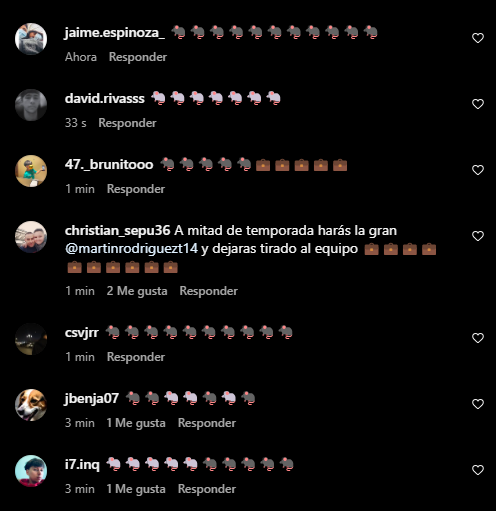
Task: Click Responder under i7.inq's comment
Action: 207,489
